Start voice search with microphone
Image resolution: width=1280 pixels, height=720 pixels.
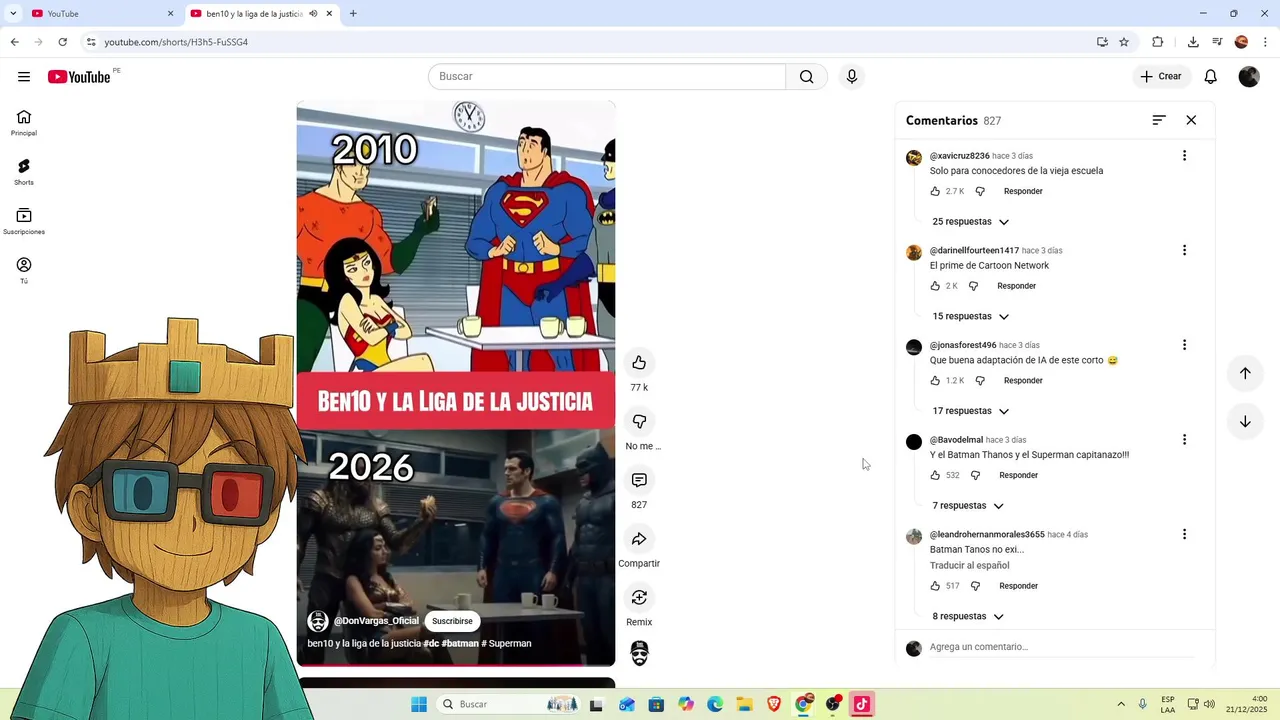tap(852, 77)
